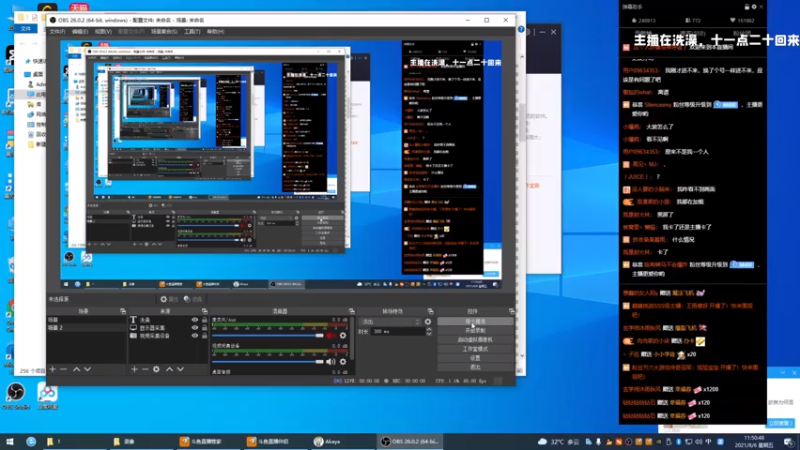Click Exit button in Controls panel
The height and width of the screenshot is (450, 800).
(x=475, y=367)
